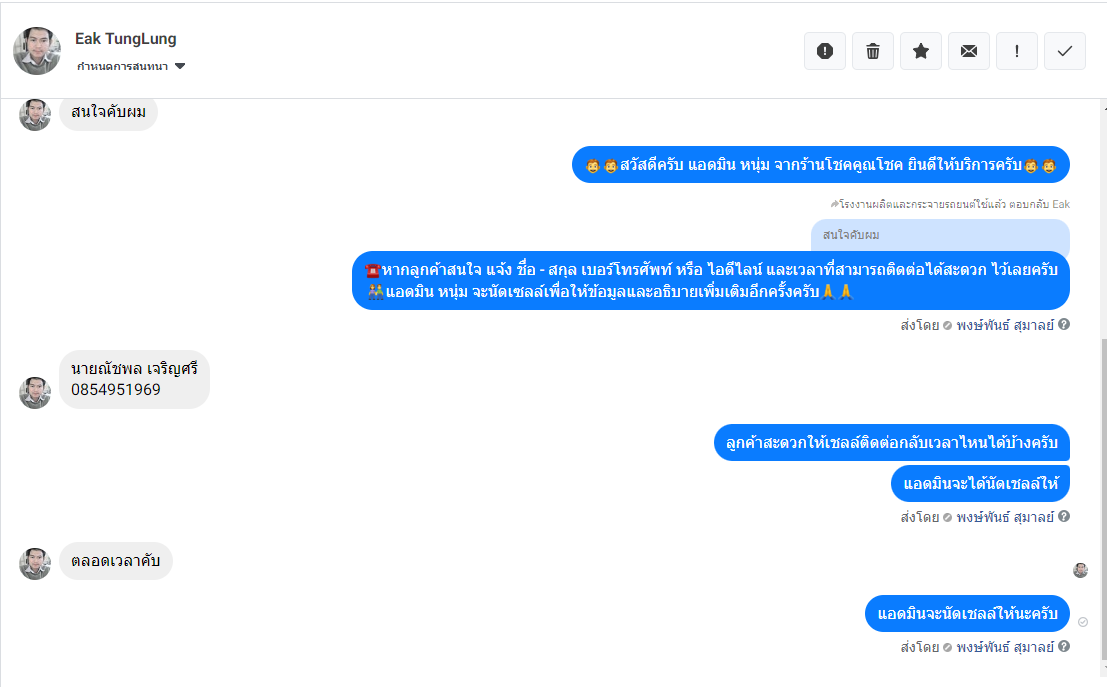Select the last message แอดมินจะนัดเซลล์ให้นะครับ
Screen dimensions: 1107x687
click(967, 614)
